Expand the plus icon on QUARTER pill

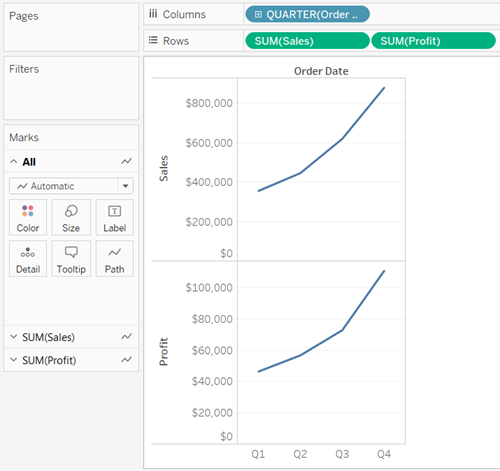[258, 14]
